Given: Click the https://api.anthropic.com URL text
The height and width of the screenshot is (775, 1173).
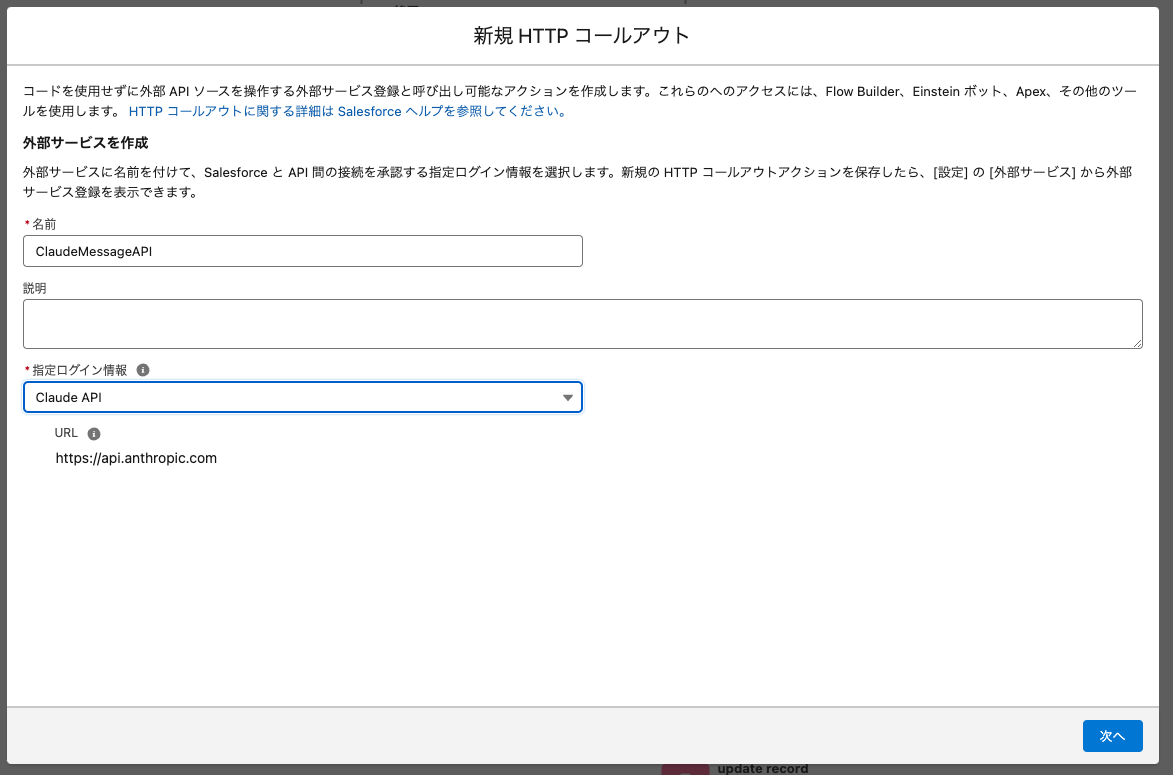Looking at the screenshot, I should (x=136, y=459).
